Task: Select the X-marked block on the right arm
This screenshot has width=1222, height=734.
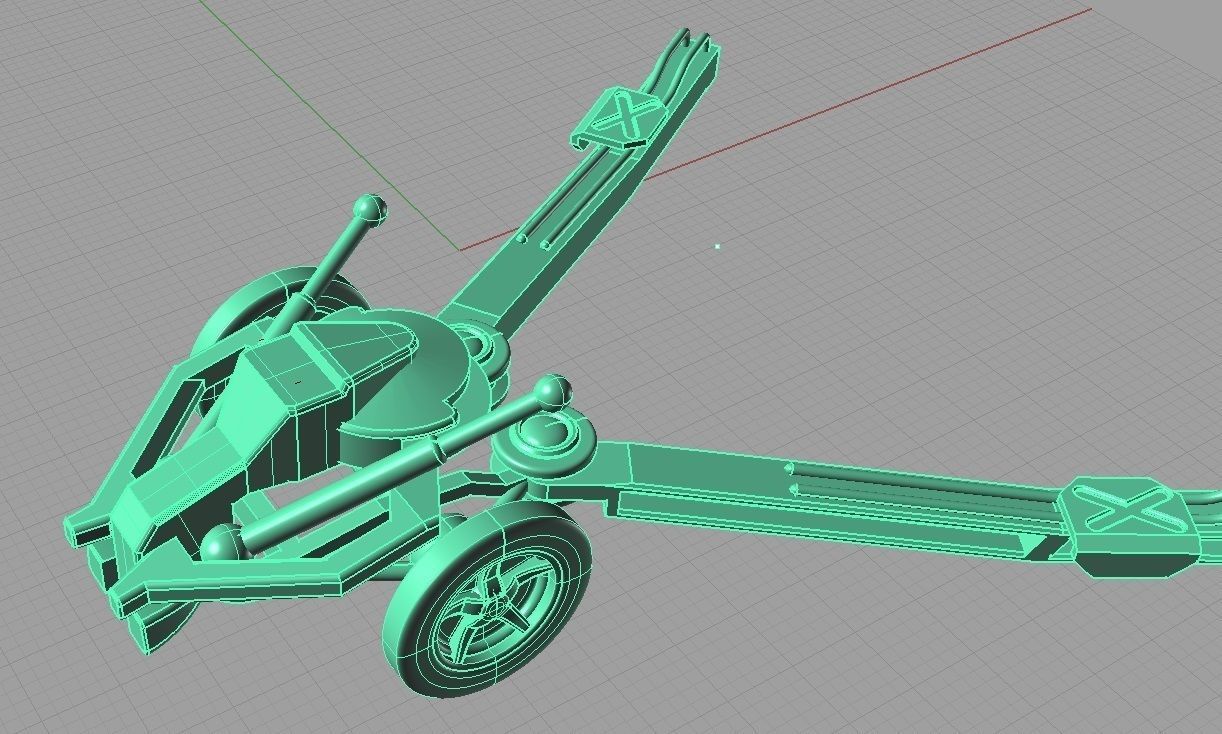Action: tap(1130, 528)
